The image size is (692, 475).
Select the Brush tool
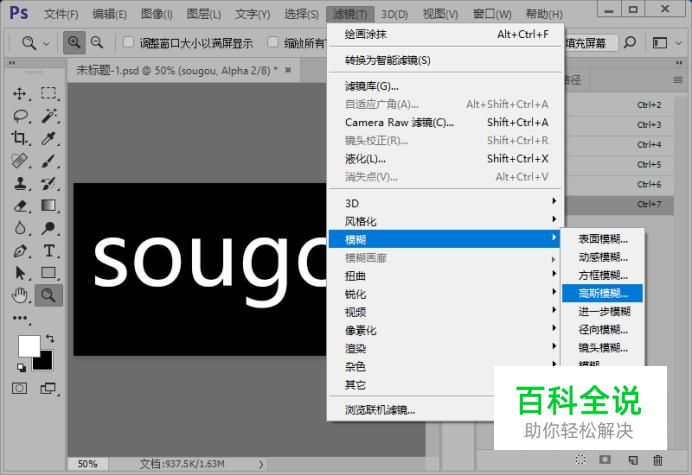click(x=49, y=161)
